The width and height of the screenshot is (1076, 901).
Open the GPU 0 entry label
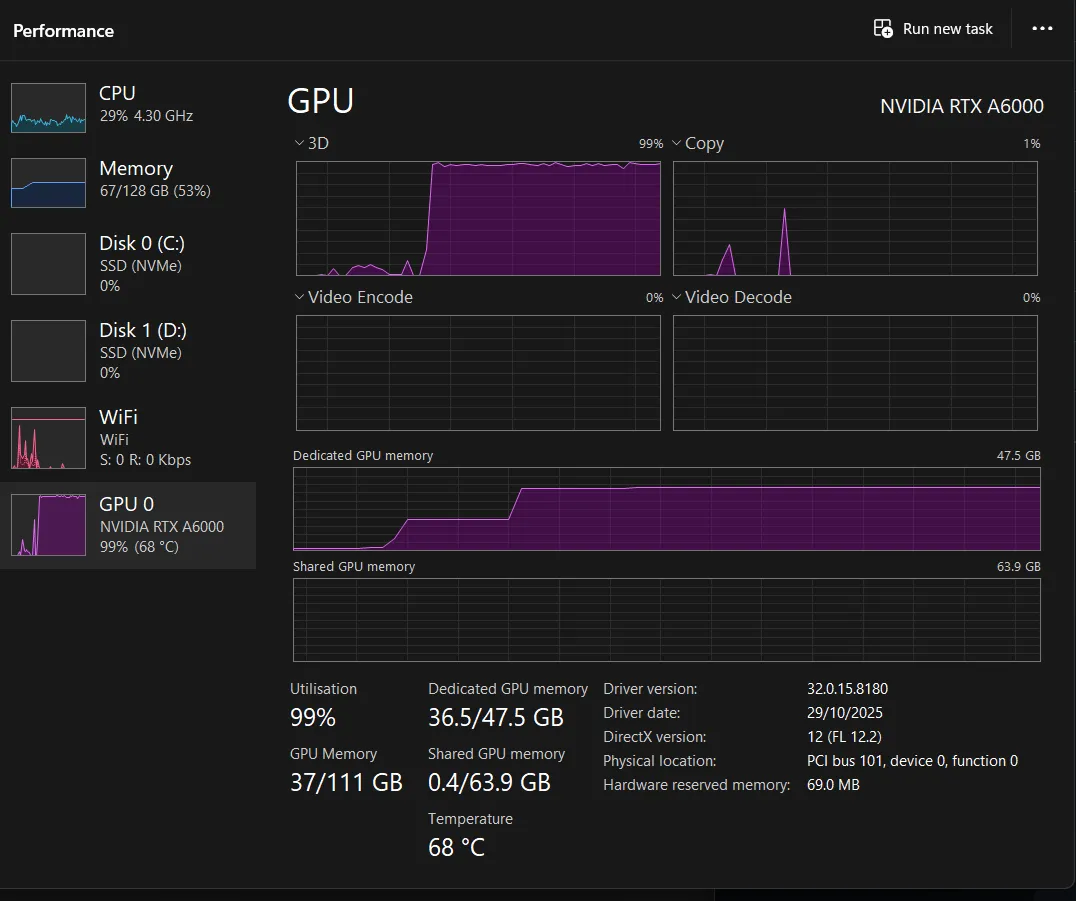(x=127, y=504)
